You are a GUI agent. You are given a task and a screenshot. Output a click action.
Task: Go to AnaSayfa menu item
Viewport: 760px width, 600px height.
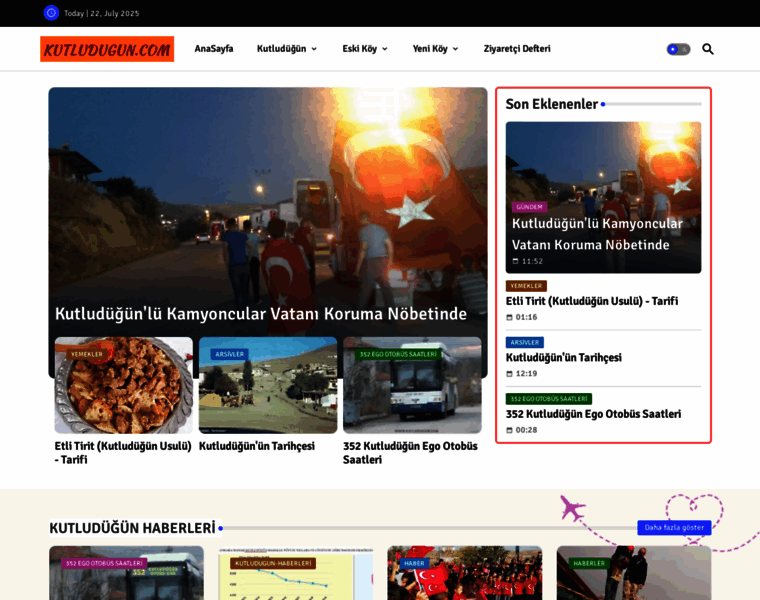(x=214, y=49)
